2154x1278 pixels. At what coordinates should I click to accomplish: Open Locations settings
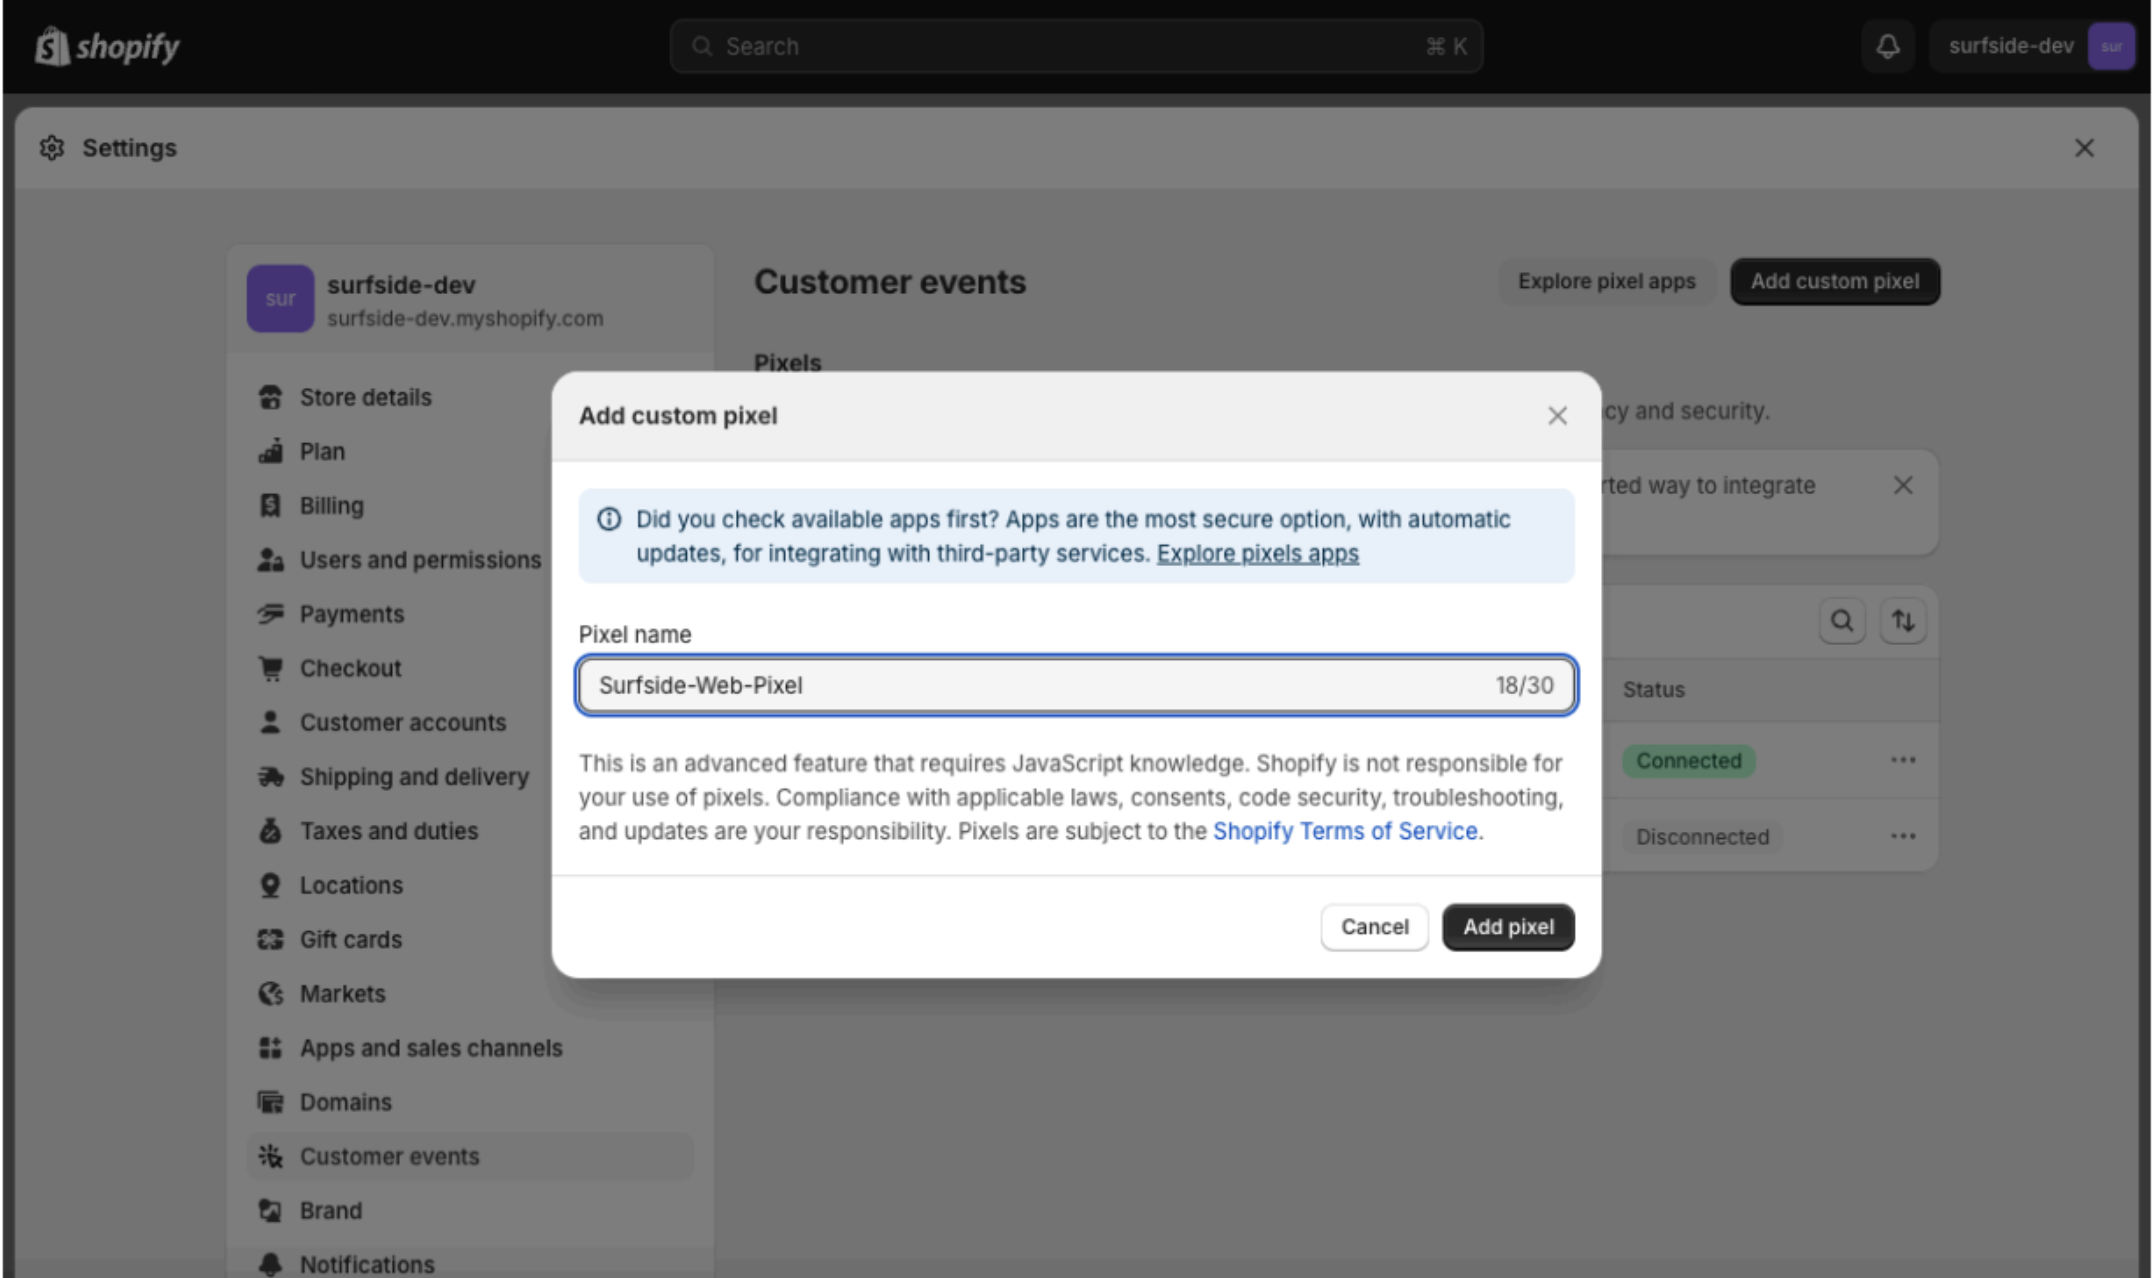[x=351, y=885]
